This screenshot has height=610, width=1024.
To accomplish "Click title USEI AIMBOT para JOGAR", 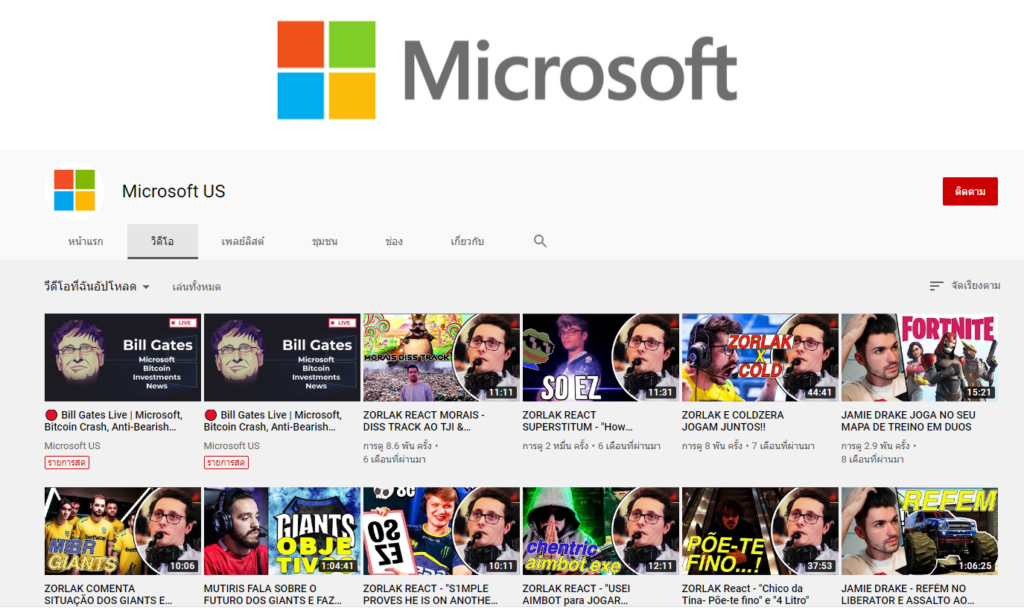I will click(x=576, y=594).
